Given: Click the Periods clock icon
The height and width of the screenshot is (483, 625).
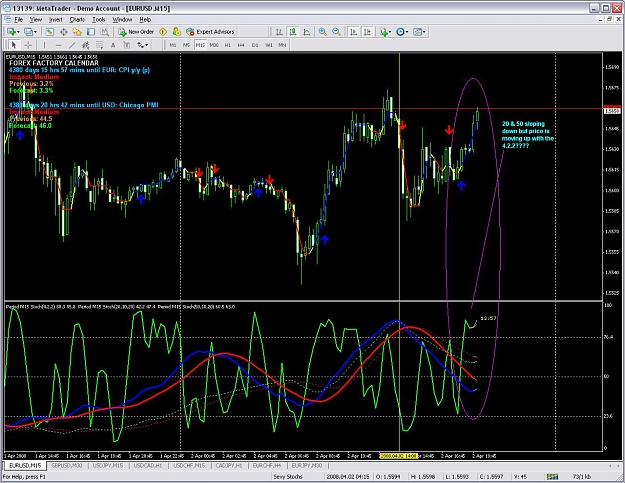Looking at the screenshot, I should tap(400, 32).
